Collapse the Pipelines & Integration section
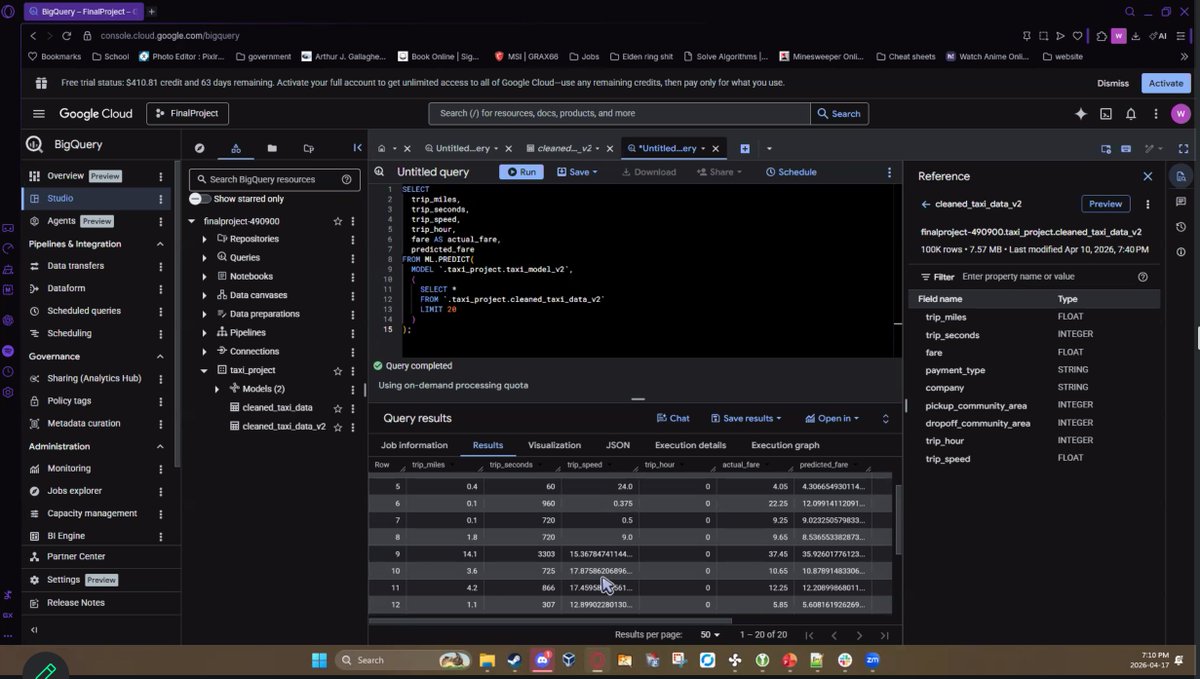 pos(160,244)
